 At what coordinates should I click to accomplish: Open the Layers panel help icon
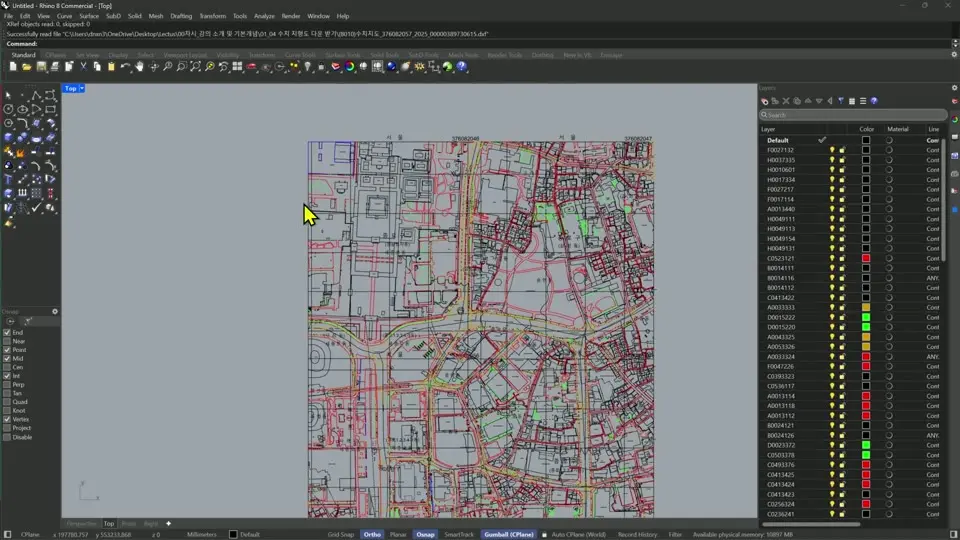coord(874,101)
